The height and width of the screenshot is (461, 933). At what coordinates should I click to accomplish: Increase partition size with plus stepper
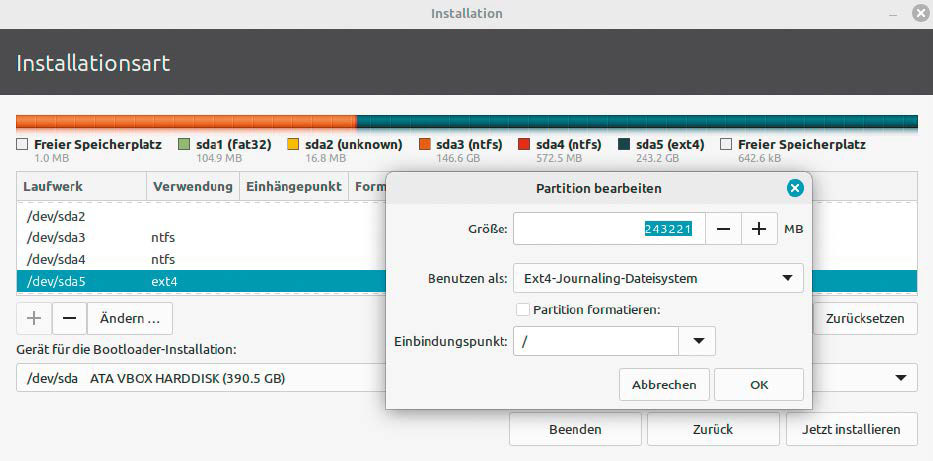759,229
